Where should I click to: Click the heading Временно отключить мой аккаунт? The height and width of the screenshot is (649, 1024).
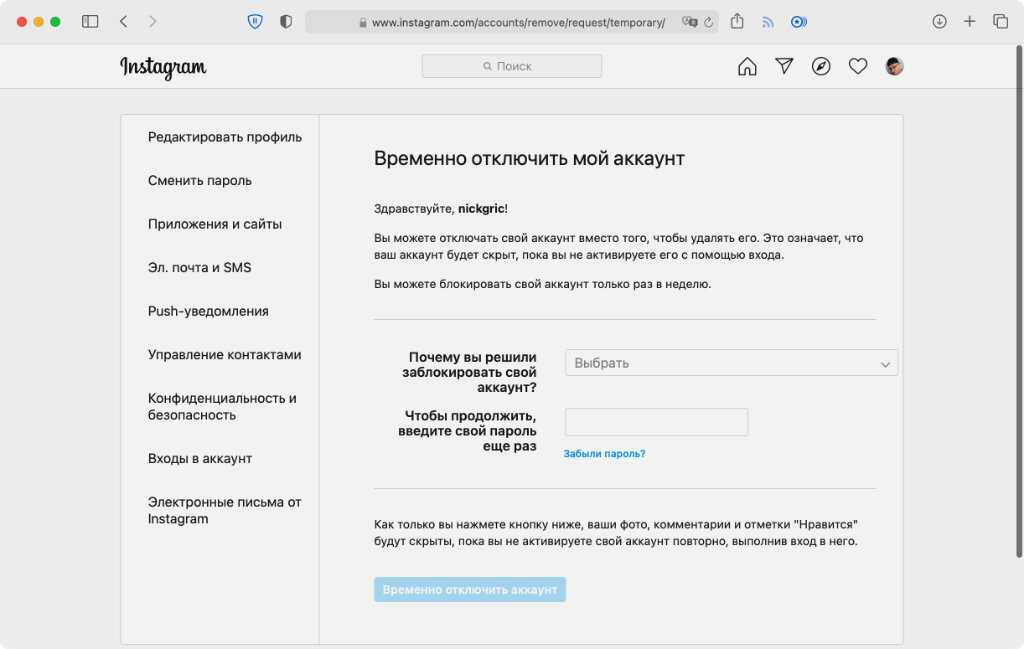529,159
